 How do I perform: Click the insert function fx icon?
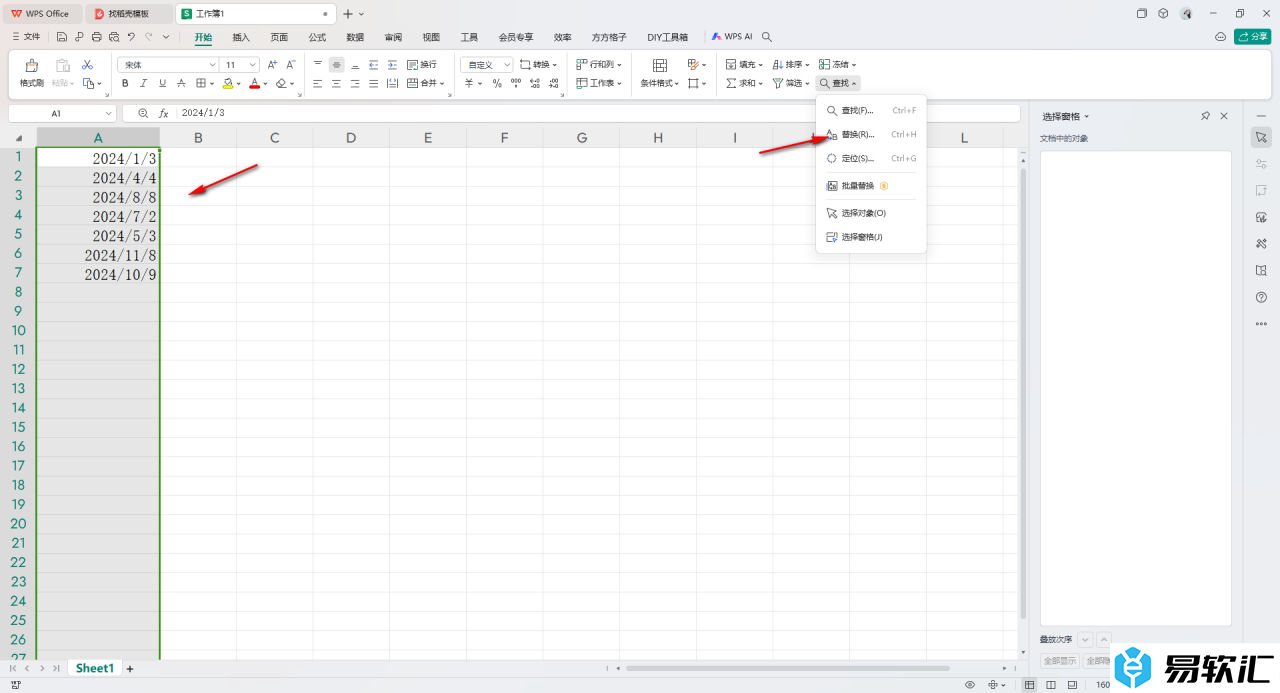tap(163, 114)
